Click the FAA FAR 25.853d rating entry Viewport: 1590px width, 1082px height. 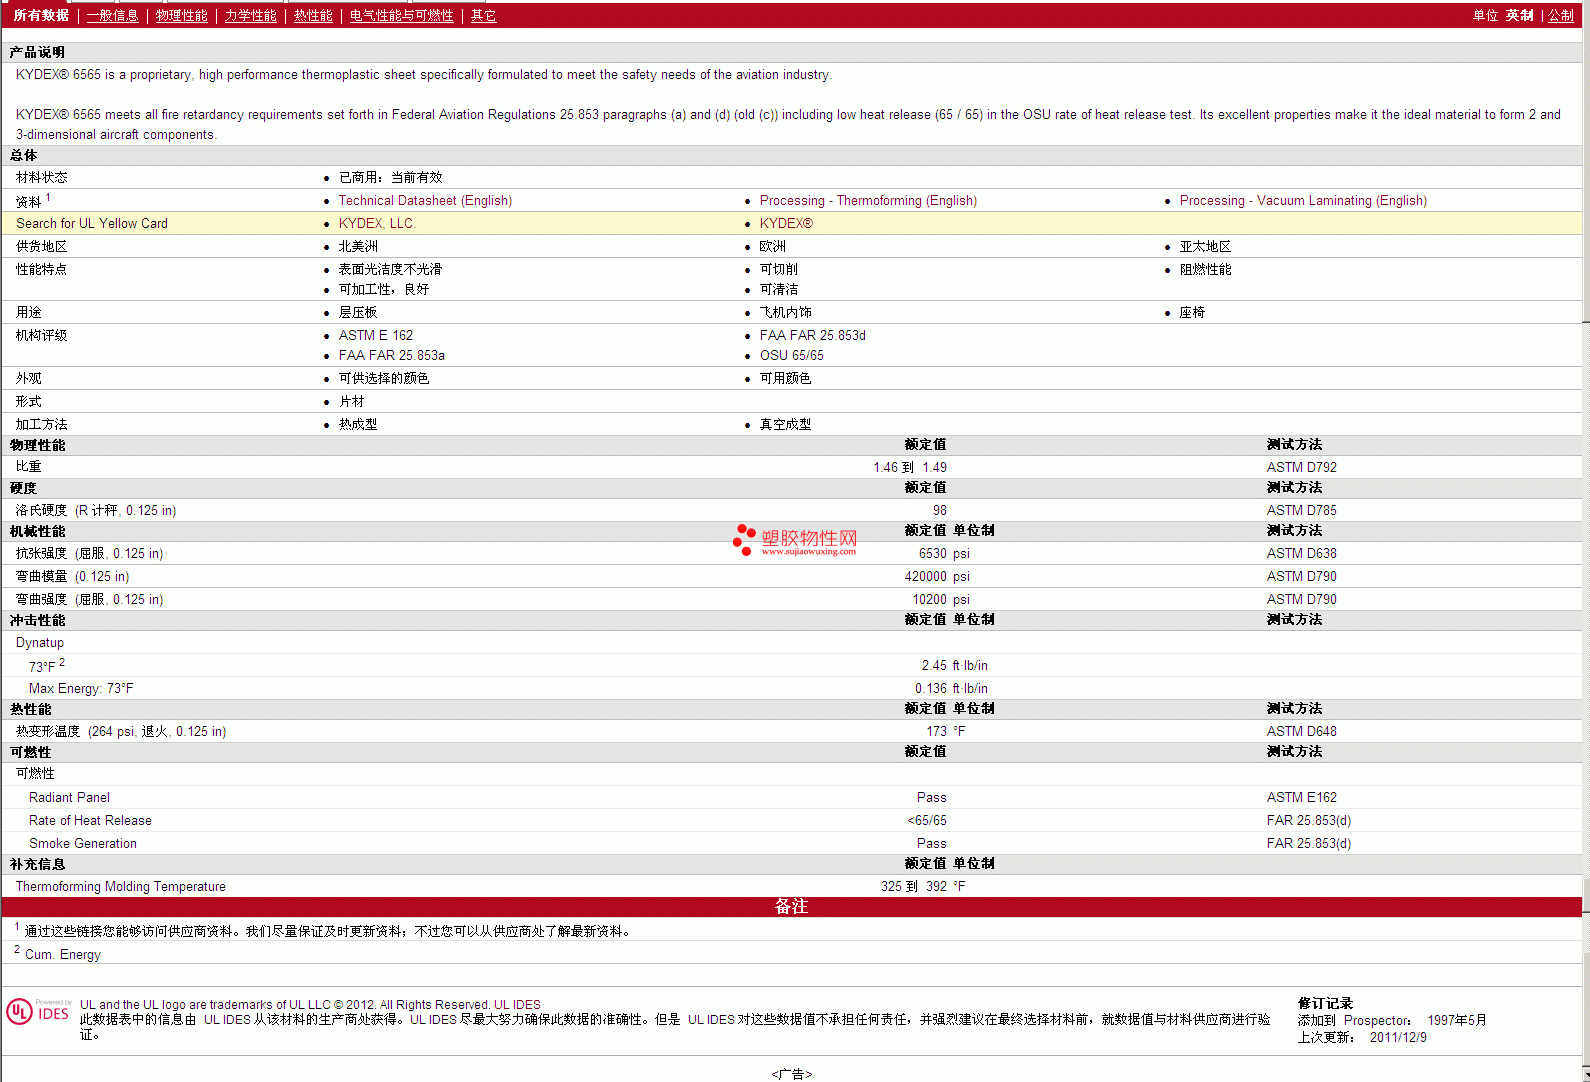click(812, 335)
